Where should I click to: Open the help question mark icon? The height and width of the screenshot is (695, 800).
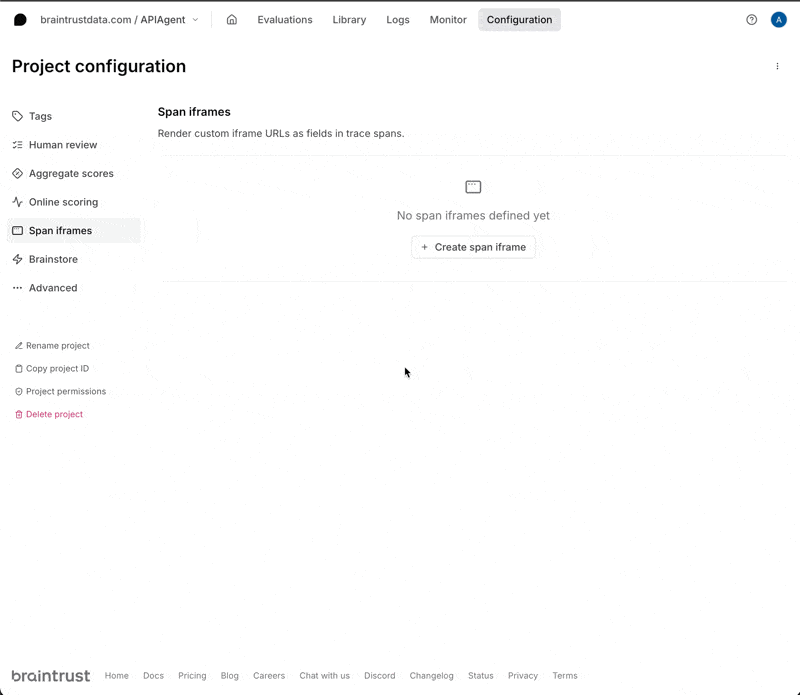coord(752,20)
